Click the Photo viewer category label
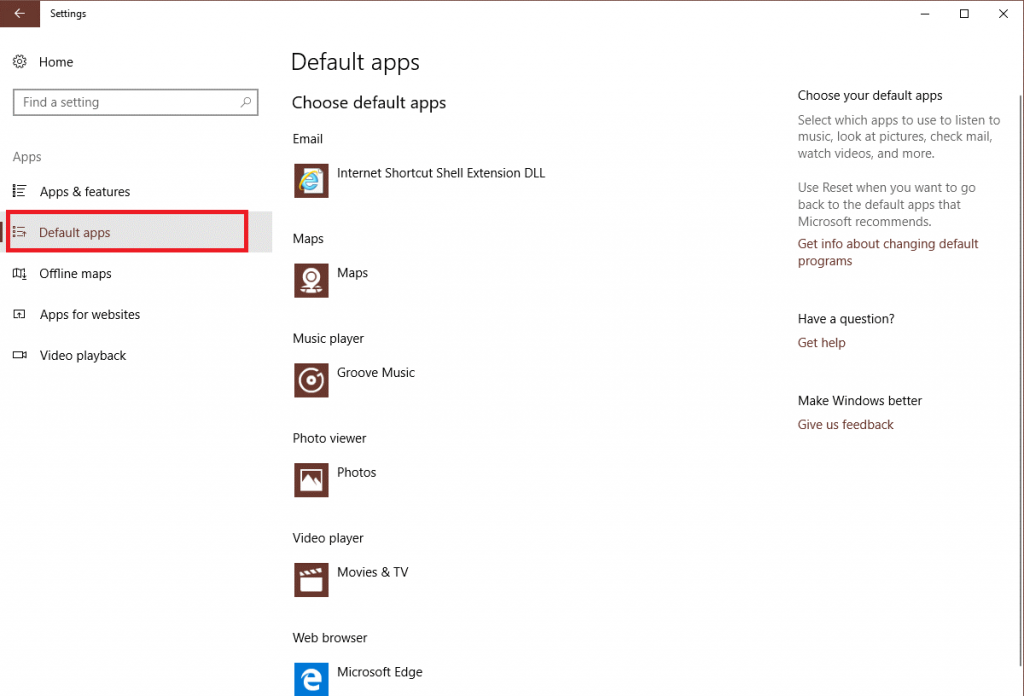 point(329,438)
